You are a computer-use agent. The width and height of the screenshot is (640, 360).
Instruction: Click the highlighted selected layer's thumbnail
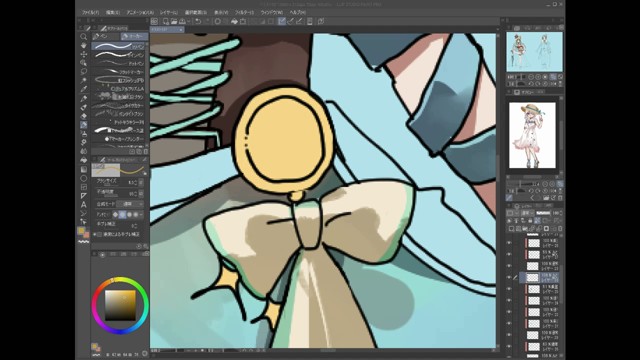point(533,278)
